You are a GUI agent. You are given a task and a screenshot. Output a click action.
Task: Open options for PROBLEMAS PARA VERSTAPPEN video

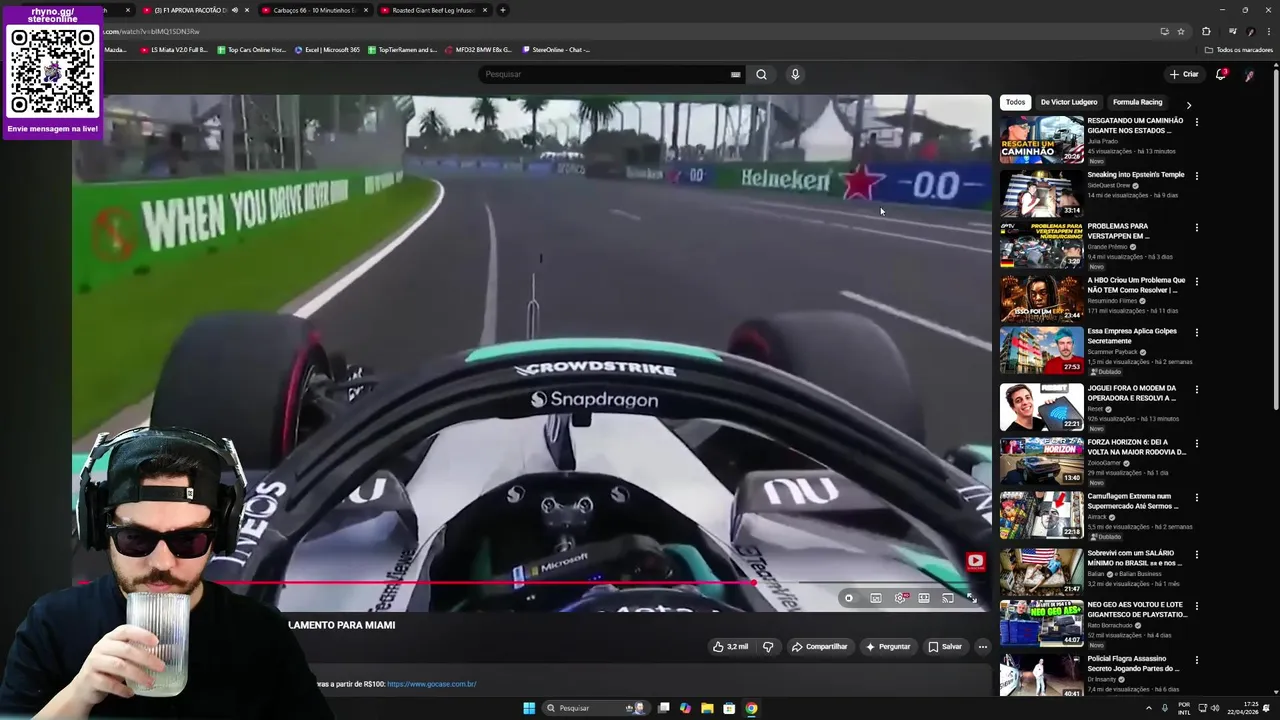[x=1196, y=228]
